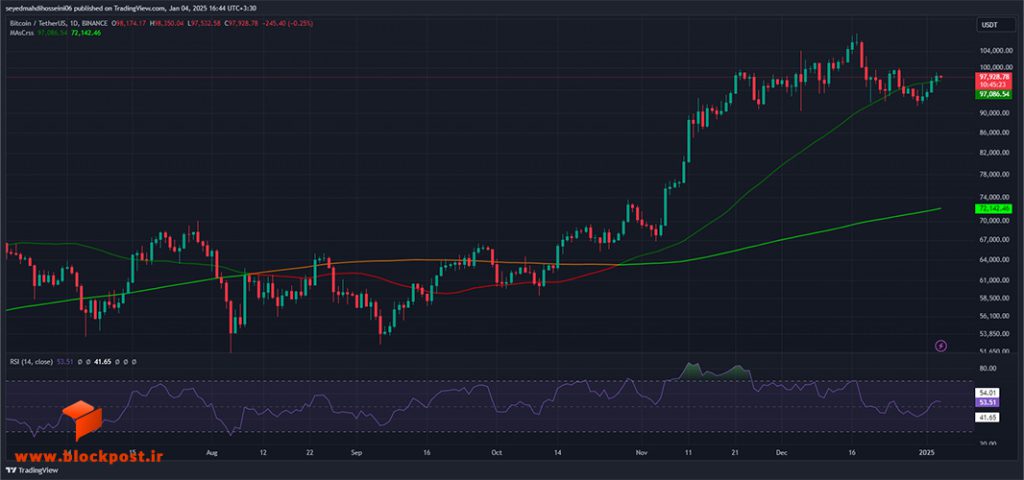The height and width of the screenshot is (480, 1024).
Task: Click the 2025 label on time axis
Action: 928,452
